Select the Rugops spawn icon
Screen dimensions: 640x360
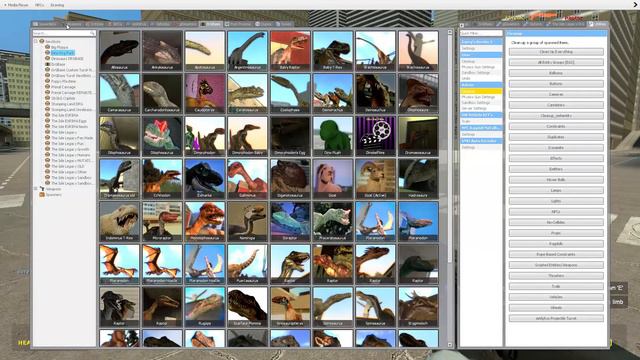click(x=204, y=307)
